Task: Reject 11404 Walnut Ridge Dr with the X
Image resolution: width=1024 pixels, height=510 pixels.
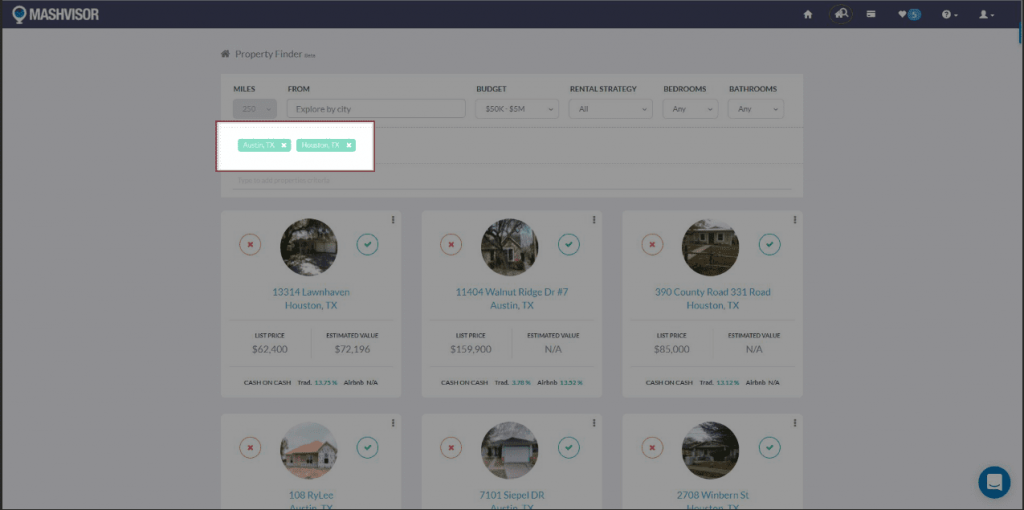Action: pyautogui.click(x=452, y=244)
